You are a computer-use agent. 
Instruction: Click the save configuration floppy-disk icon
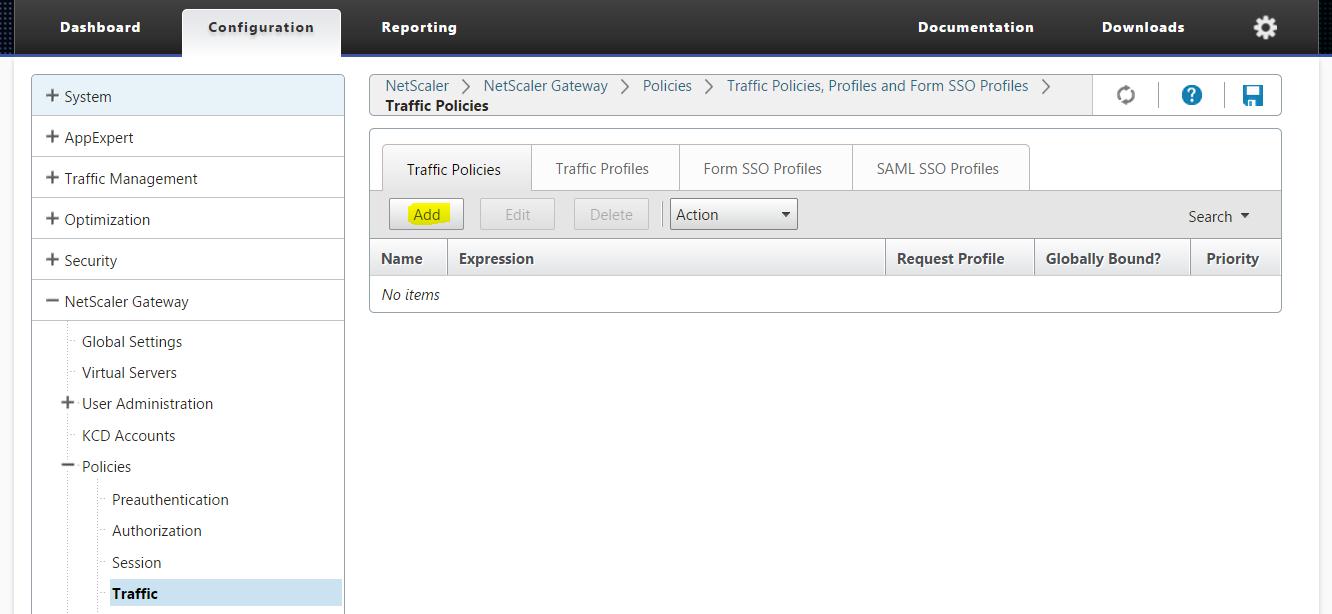pos(1252,95)
